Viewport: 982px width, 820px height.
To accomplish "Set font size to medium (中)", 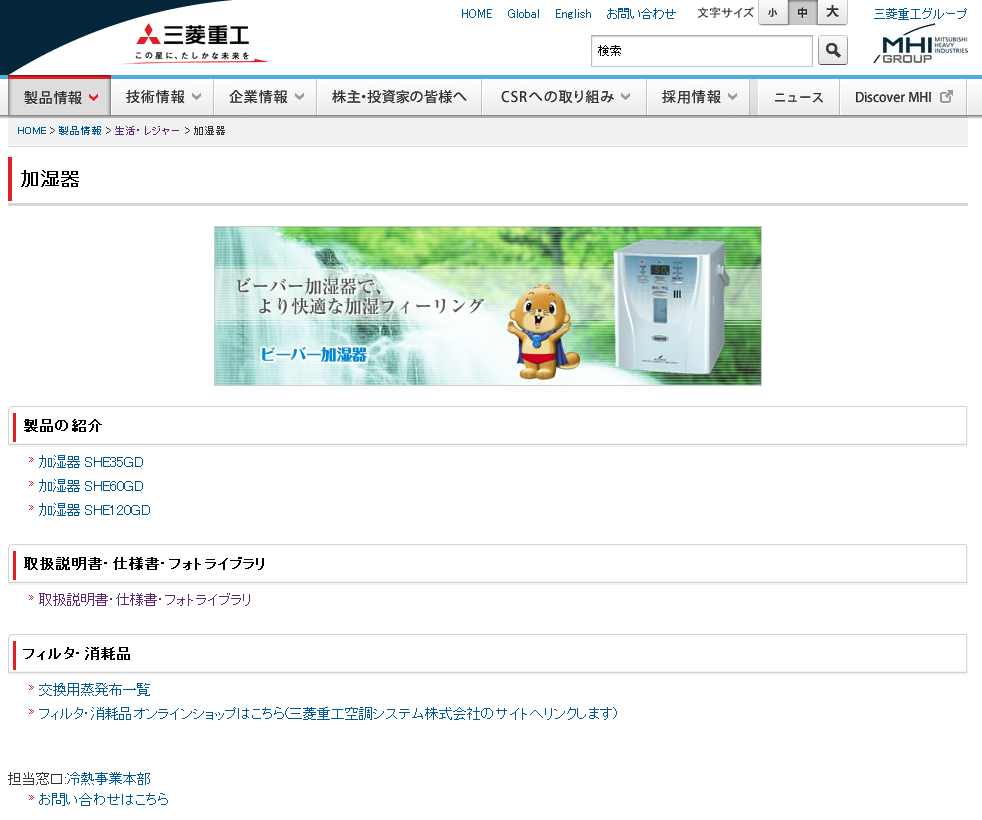I will (802, 13).
